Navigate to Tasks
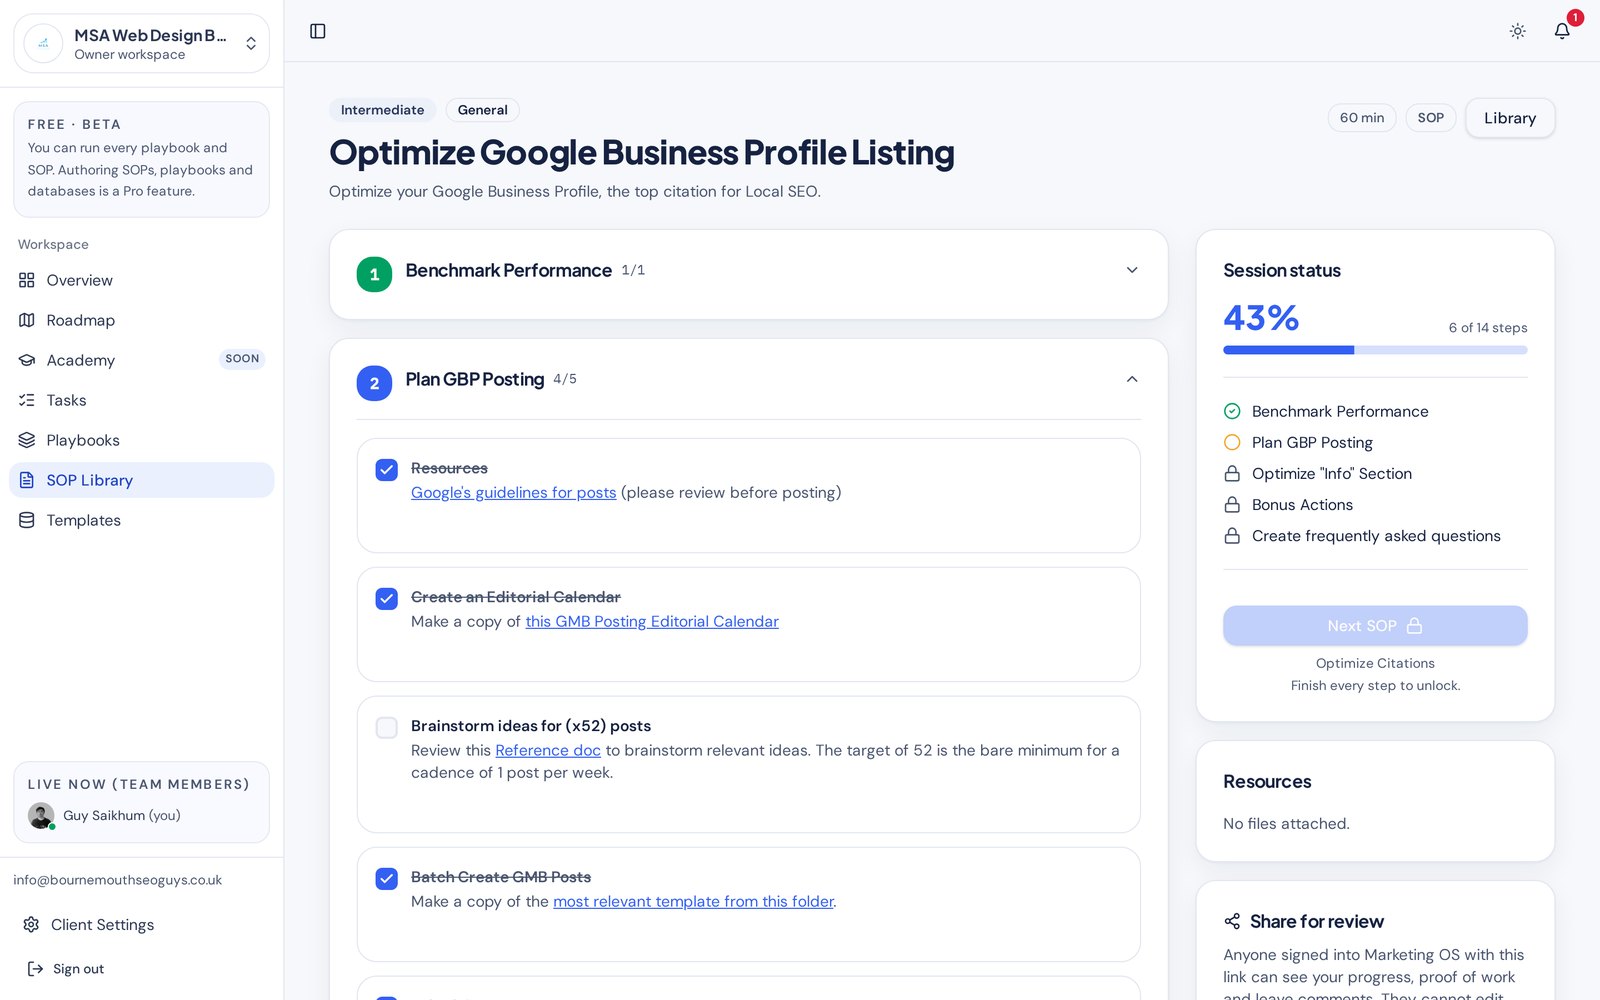Screen dimensions: 1600x1000 (141, 400)
